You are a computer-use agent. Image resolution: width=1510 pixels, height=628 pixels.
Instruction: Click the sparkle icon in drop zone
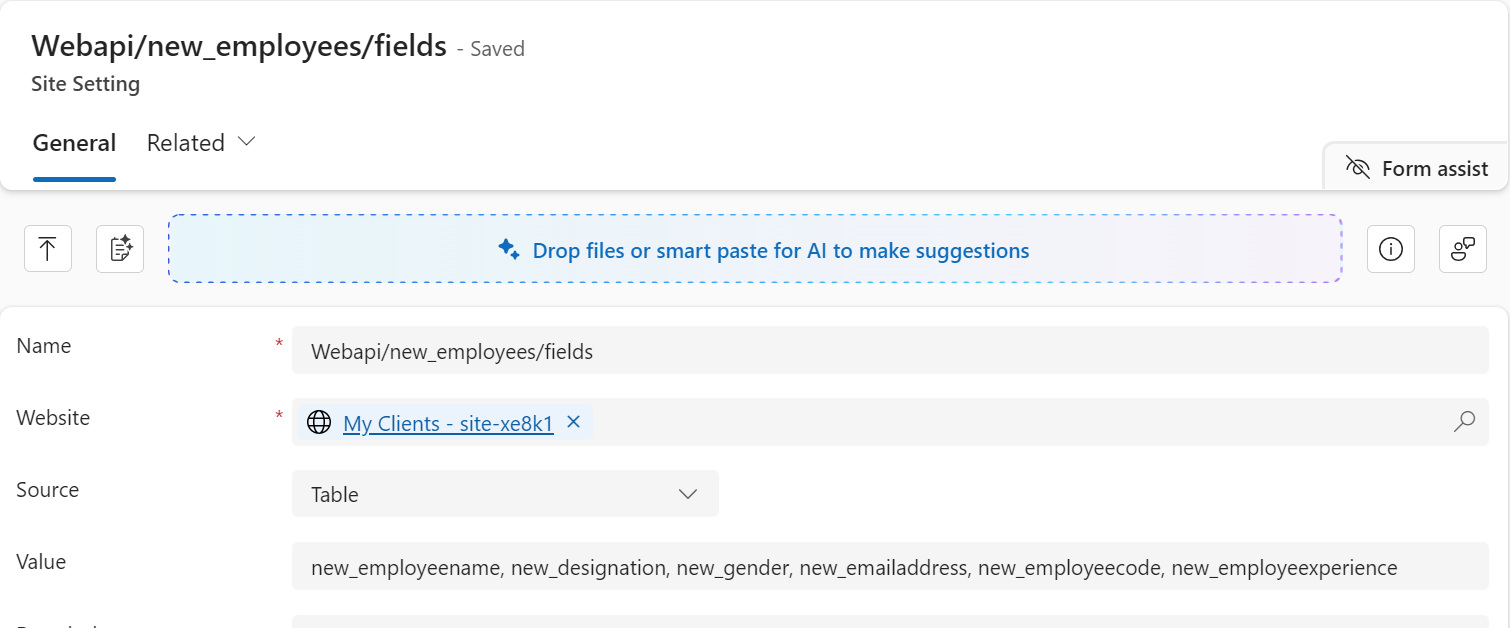click(509, 250)
